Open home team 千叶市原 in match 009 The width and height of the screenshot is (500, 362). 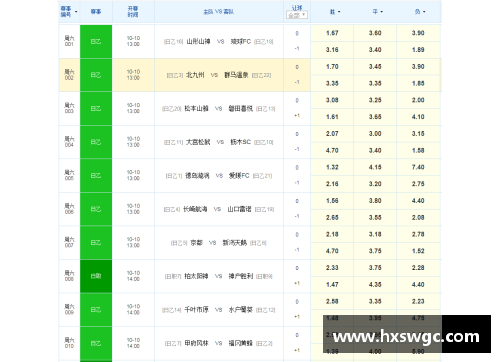(x=196, y=310)
